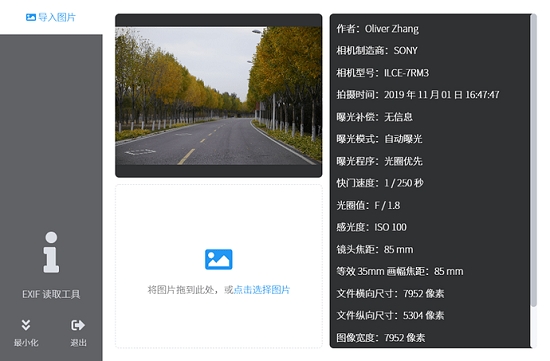Viewport: 550px width, 361px height.
Task: Select the 镜头焦距: 85 mm row
Action: [x=375, y=250]
